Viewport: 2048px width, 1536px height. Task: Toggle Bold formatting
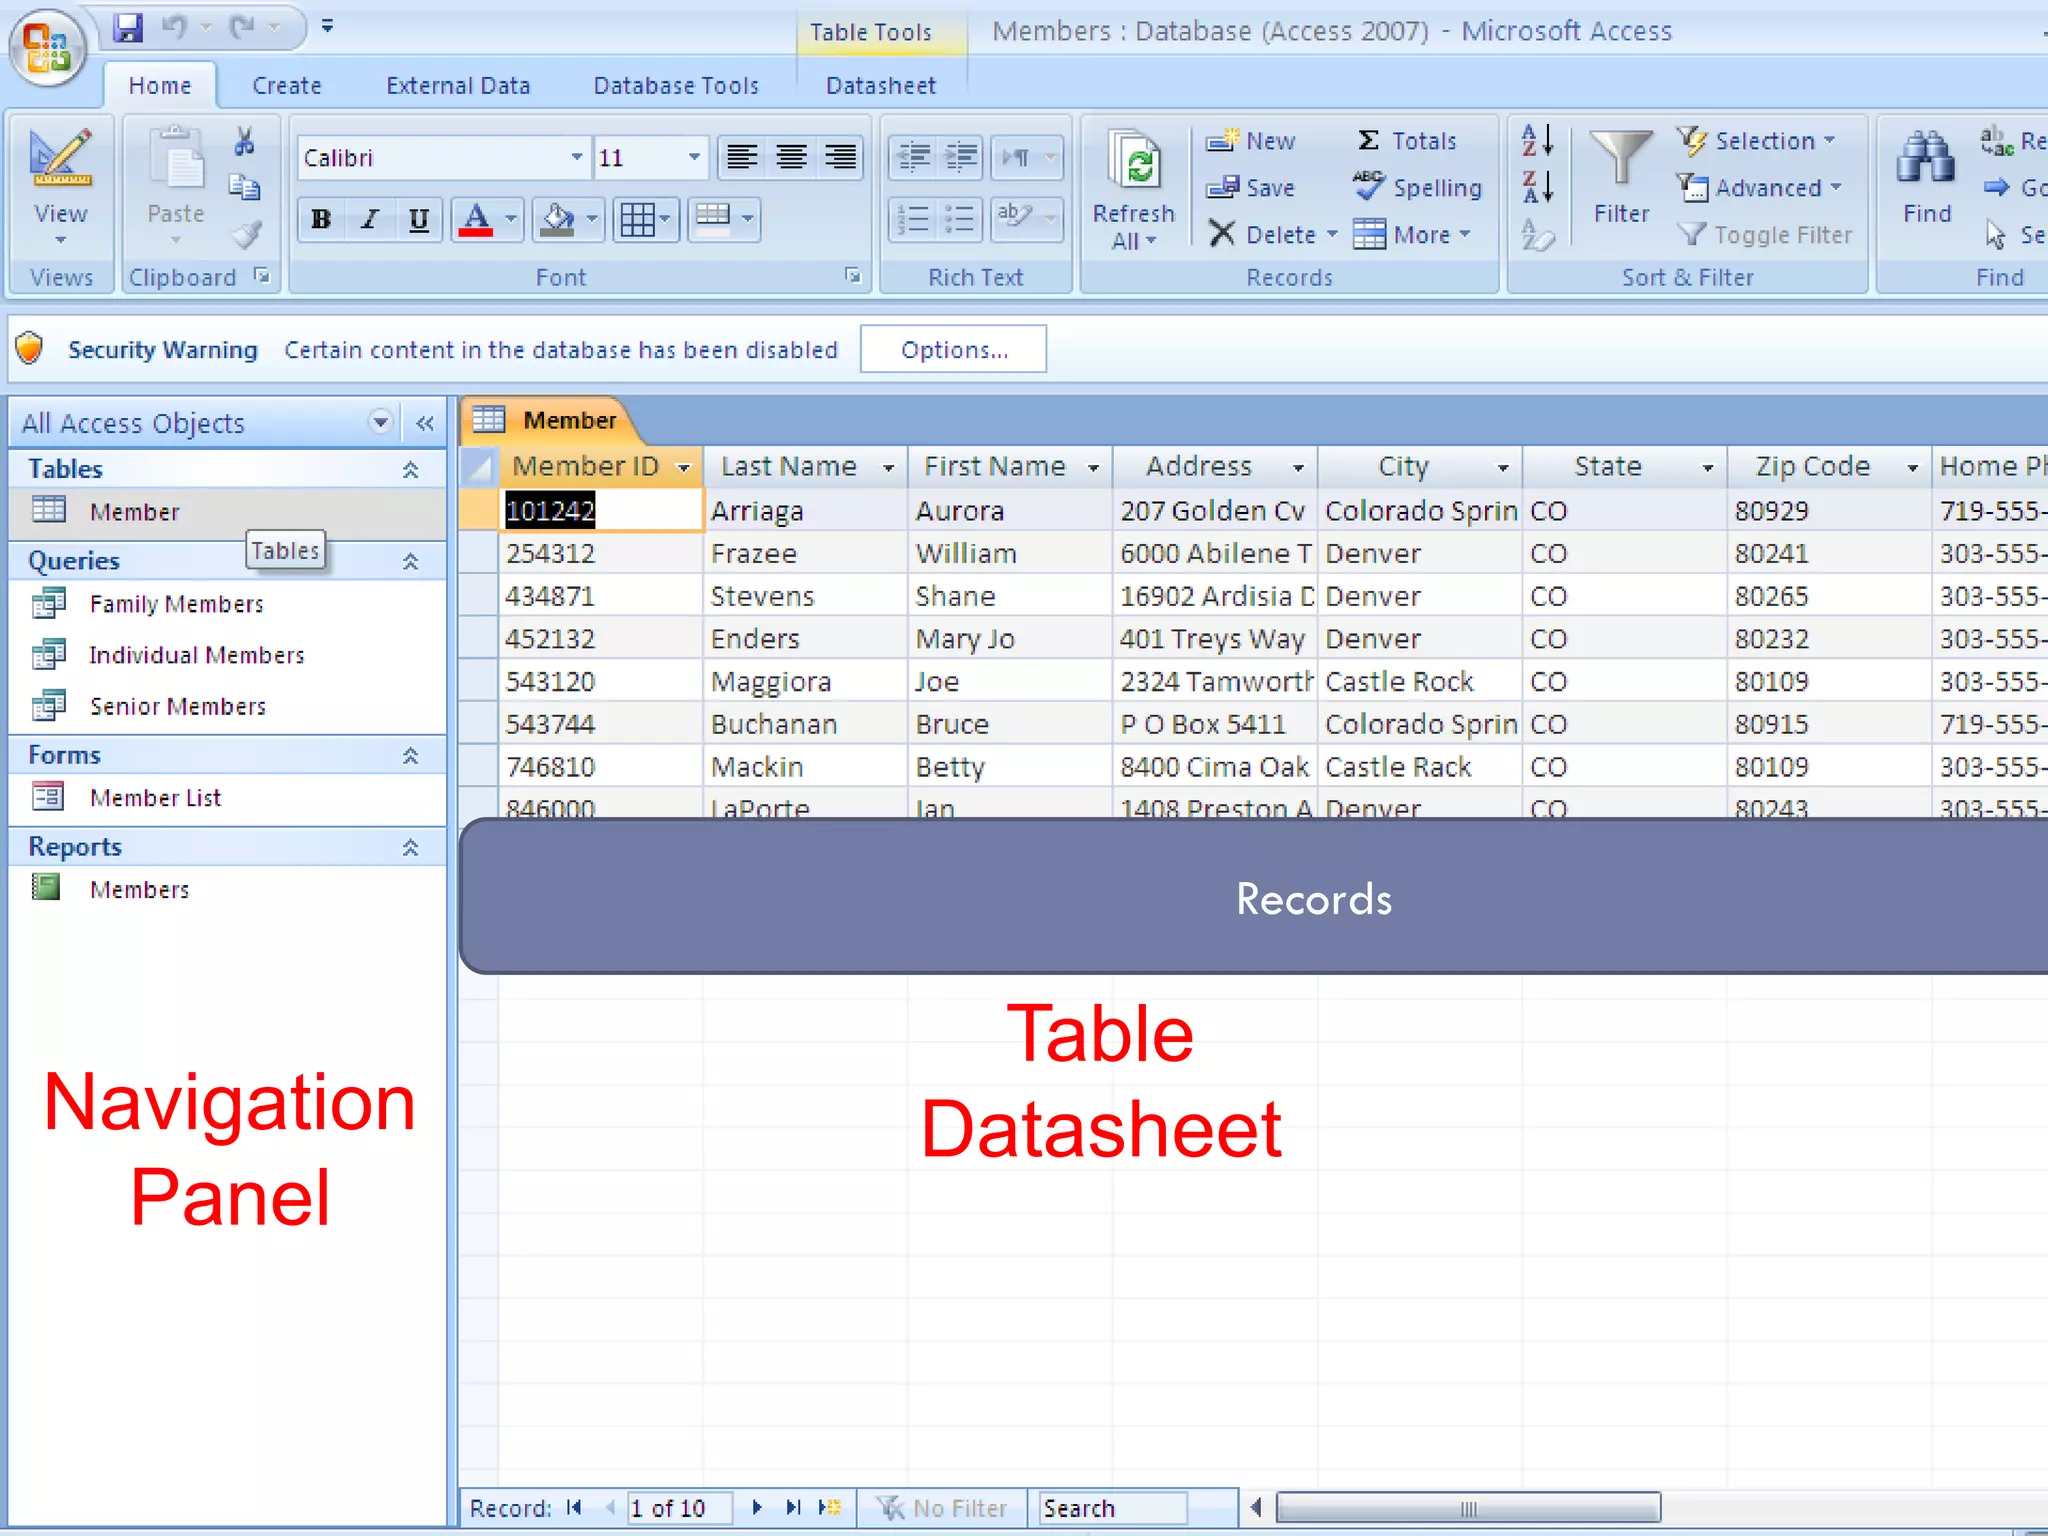[x=321, y=219]
